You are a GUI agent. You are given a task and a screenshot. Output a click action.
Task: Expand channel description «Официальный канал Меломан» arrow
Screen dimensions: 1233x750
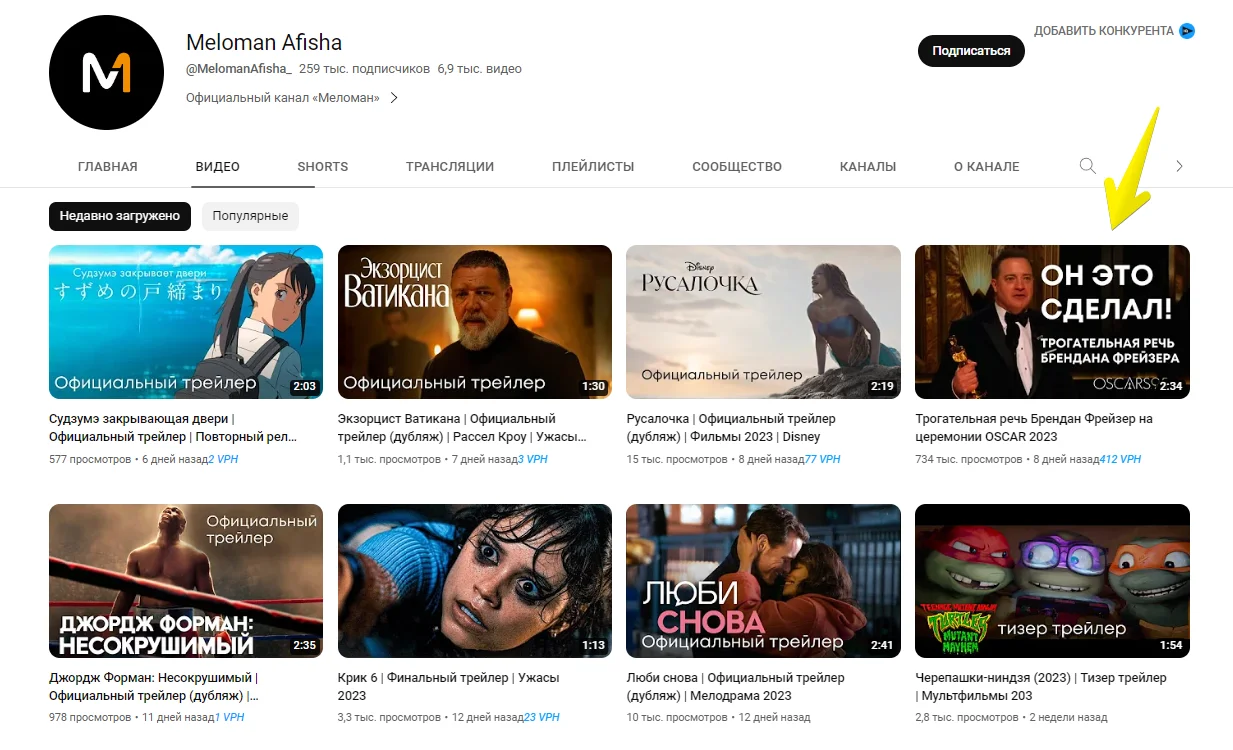click(x=394, y=98)
